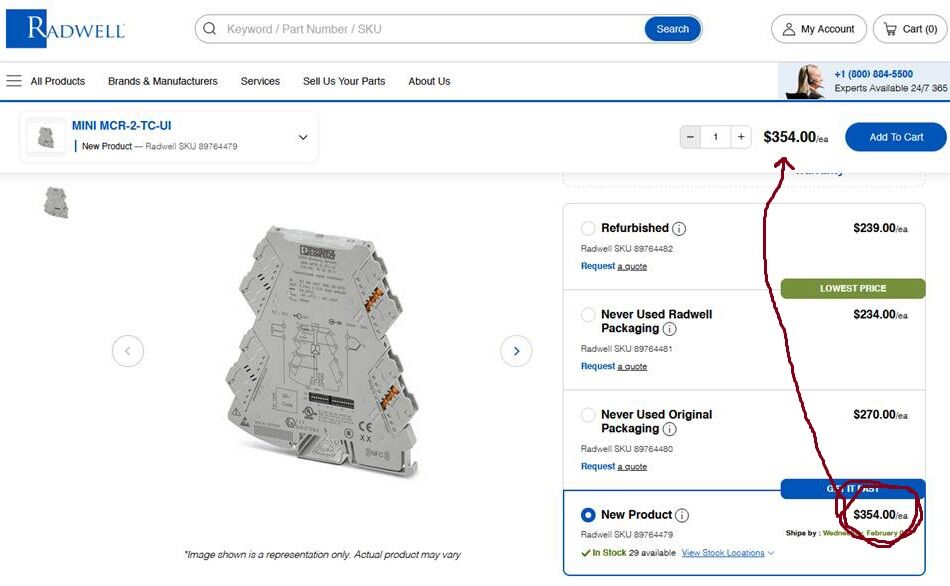The height and width of the screenshot is (586, 950).
Task: Select Never Used Original Packaging option
Action: (588, 415)
